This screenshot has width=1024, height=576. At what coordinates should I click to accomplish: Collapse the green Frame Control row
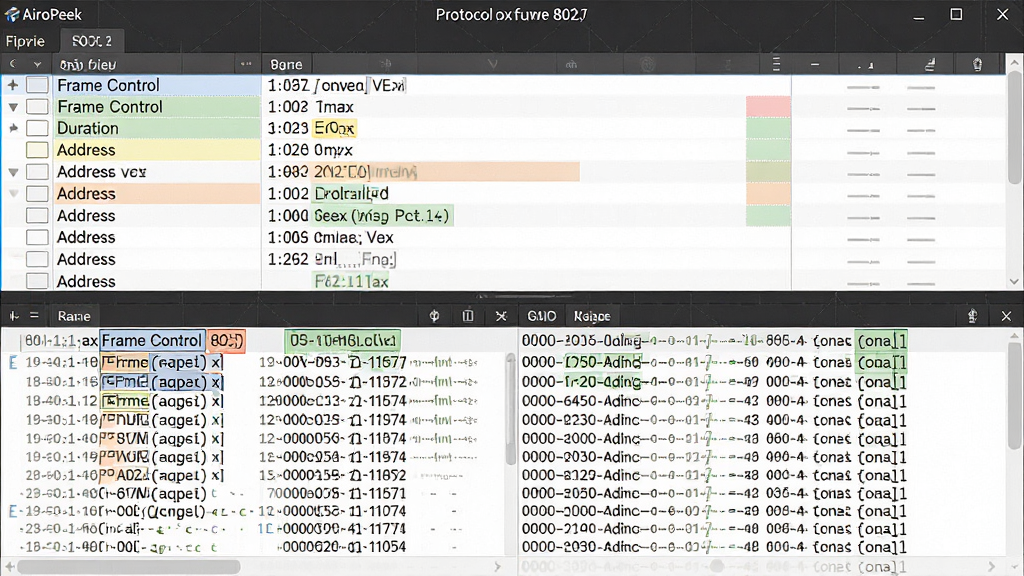[x=13, y=107]
